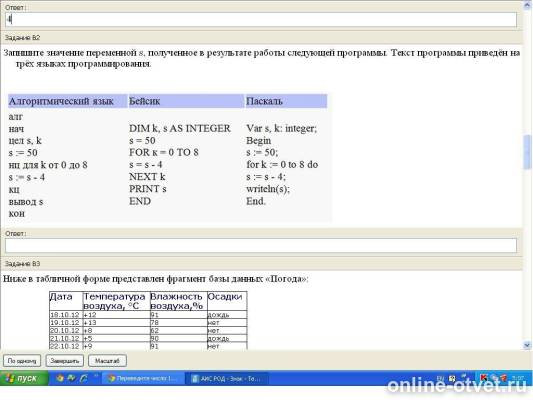The image size is (533, 400).
Task: Click the scrollbar down arrow at bottom right
Action: (527, 345)
